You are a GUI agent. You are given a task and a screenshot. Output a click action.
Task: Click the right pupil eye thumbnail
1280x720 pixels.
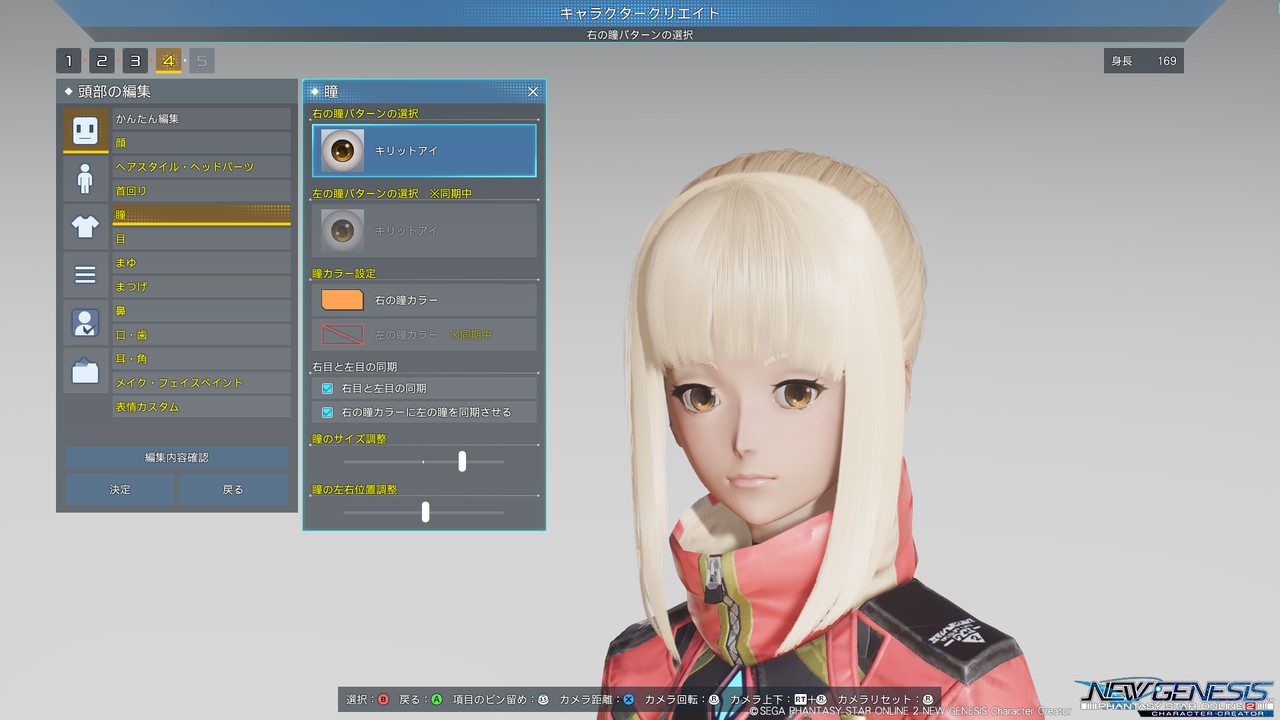[343, 151]
